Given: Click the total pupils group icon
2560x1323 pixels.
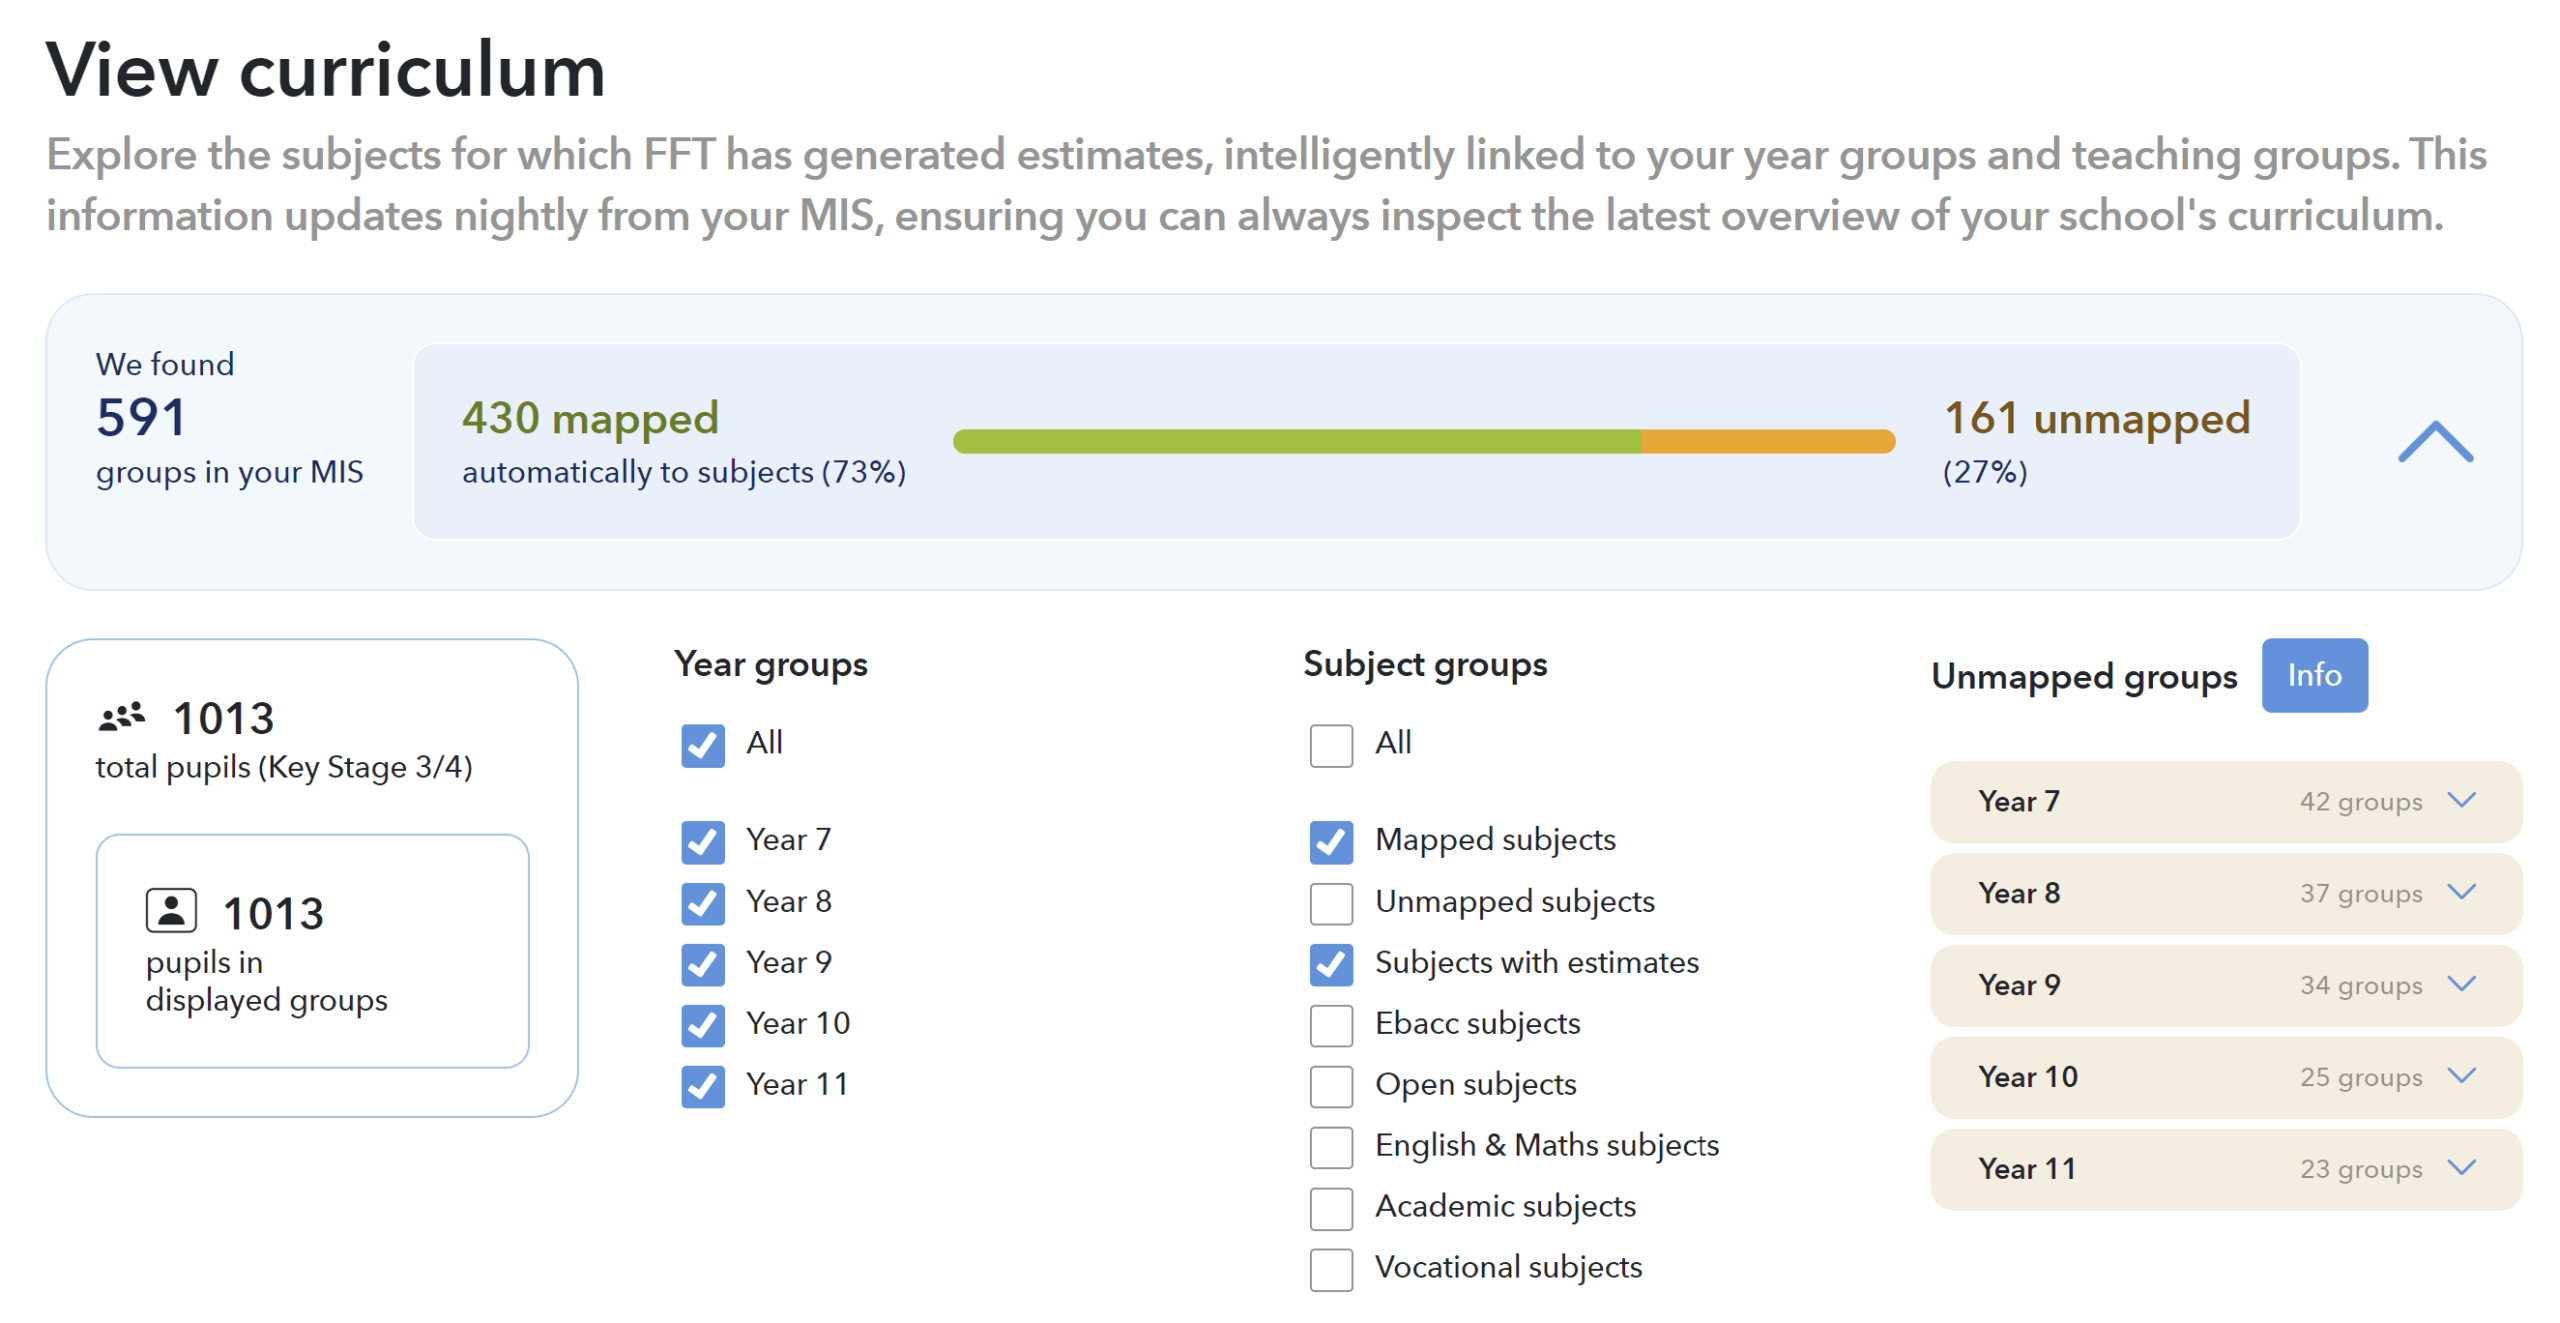Looking at the screenshot, I should (x=122, y=717).
